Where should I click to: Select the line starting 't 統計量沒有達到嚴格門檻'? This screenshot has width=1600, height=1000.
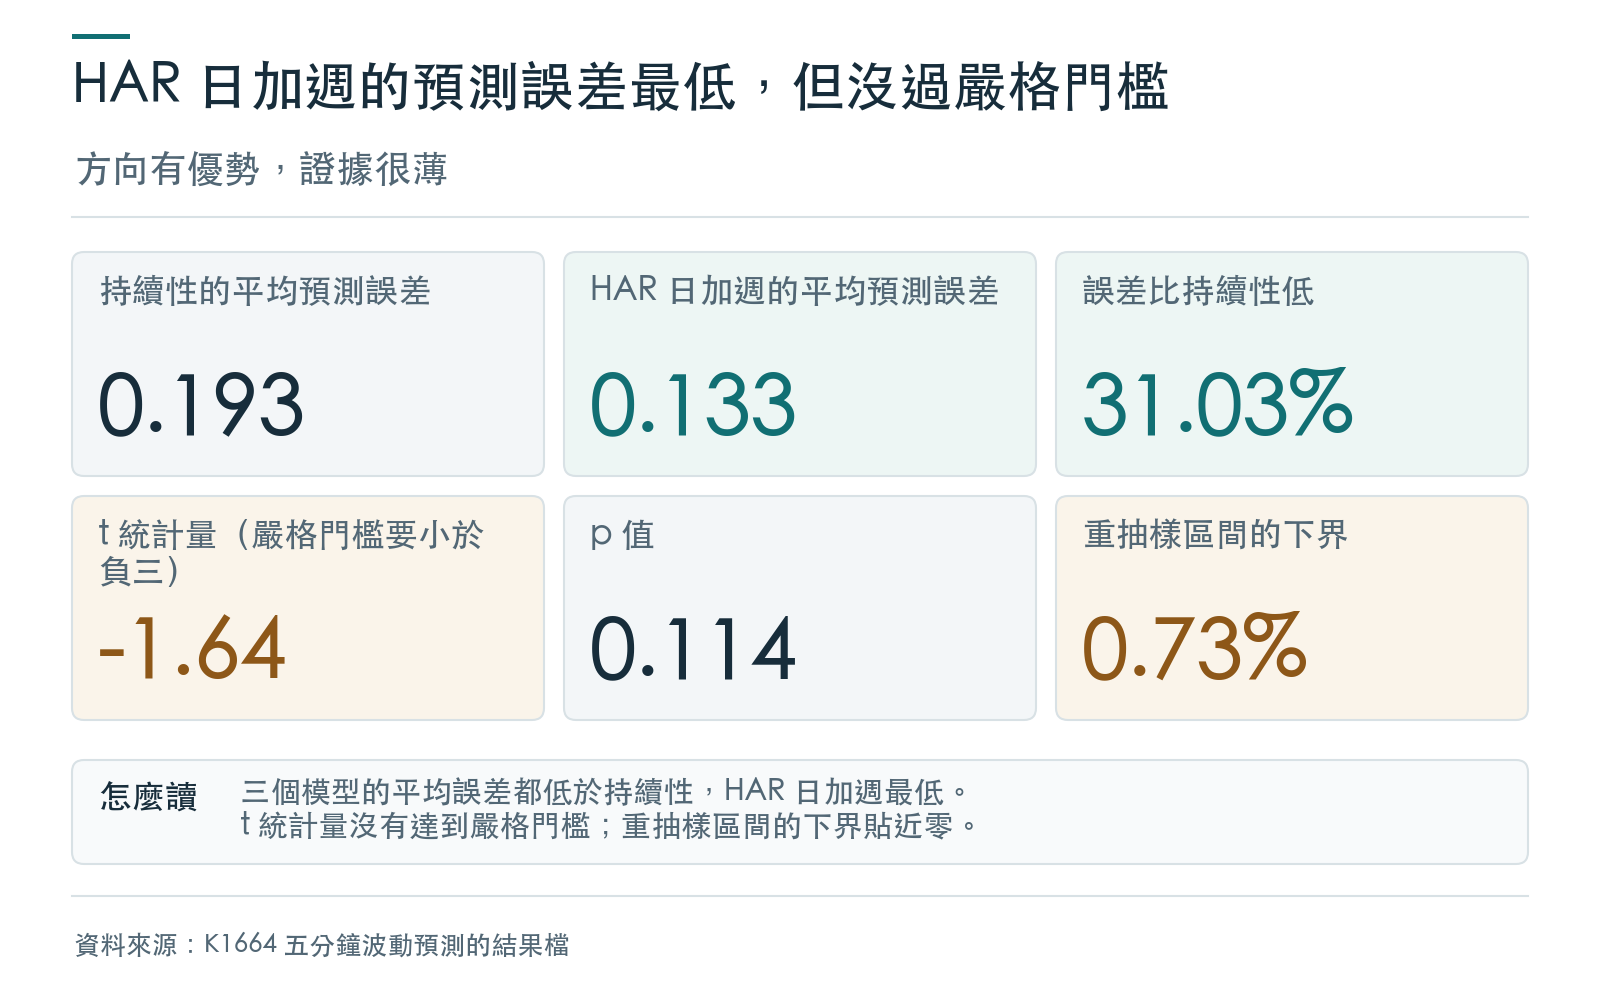[609, 826]
